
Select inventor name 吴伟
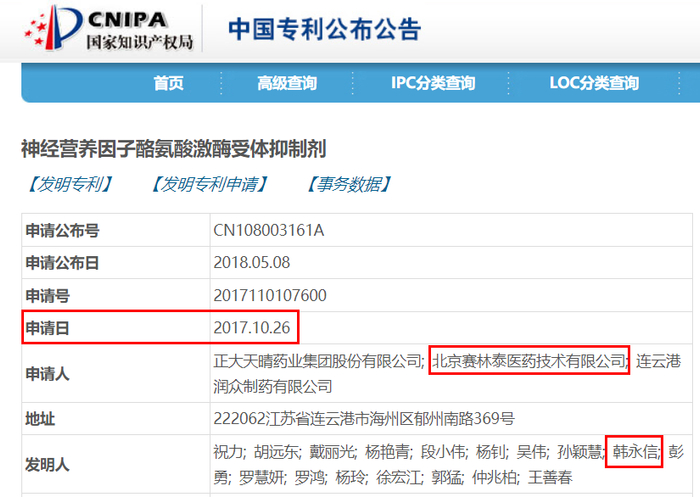pos(531,452)
